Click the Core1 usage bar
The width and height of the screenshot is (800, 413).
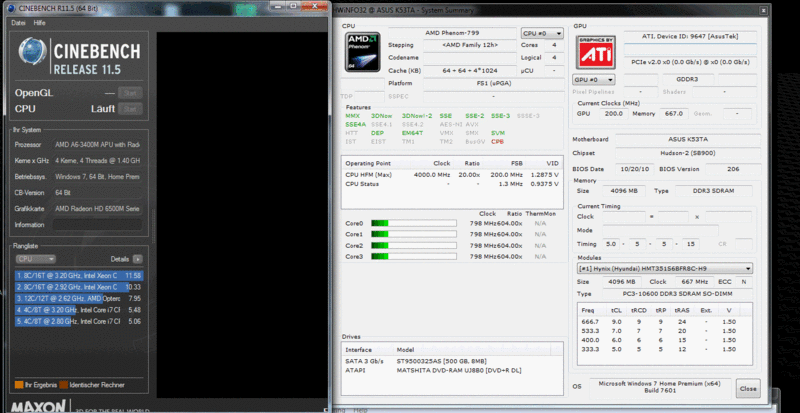point(414,234)
